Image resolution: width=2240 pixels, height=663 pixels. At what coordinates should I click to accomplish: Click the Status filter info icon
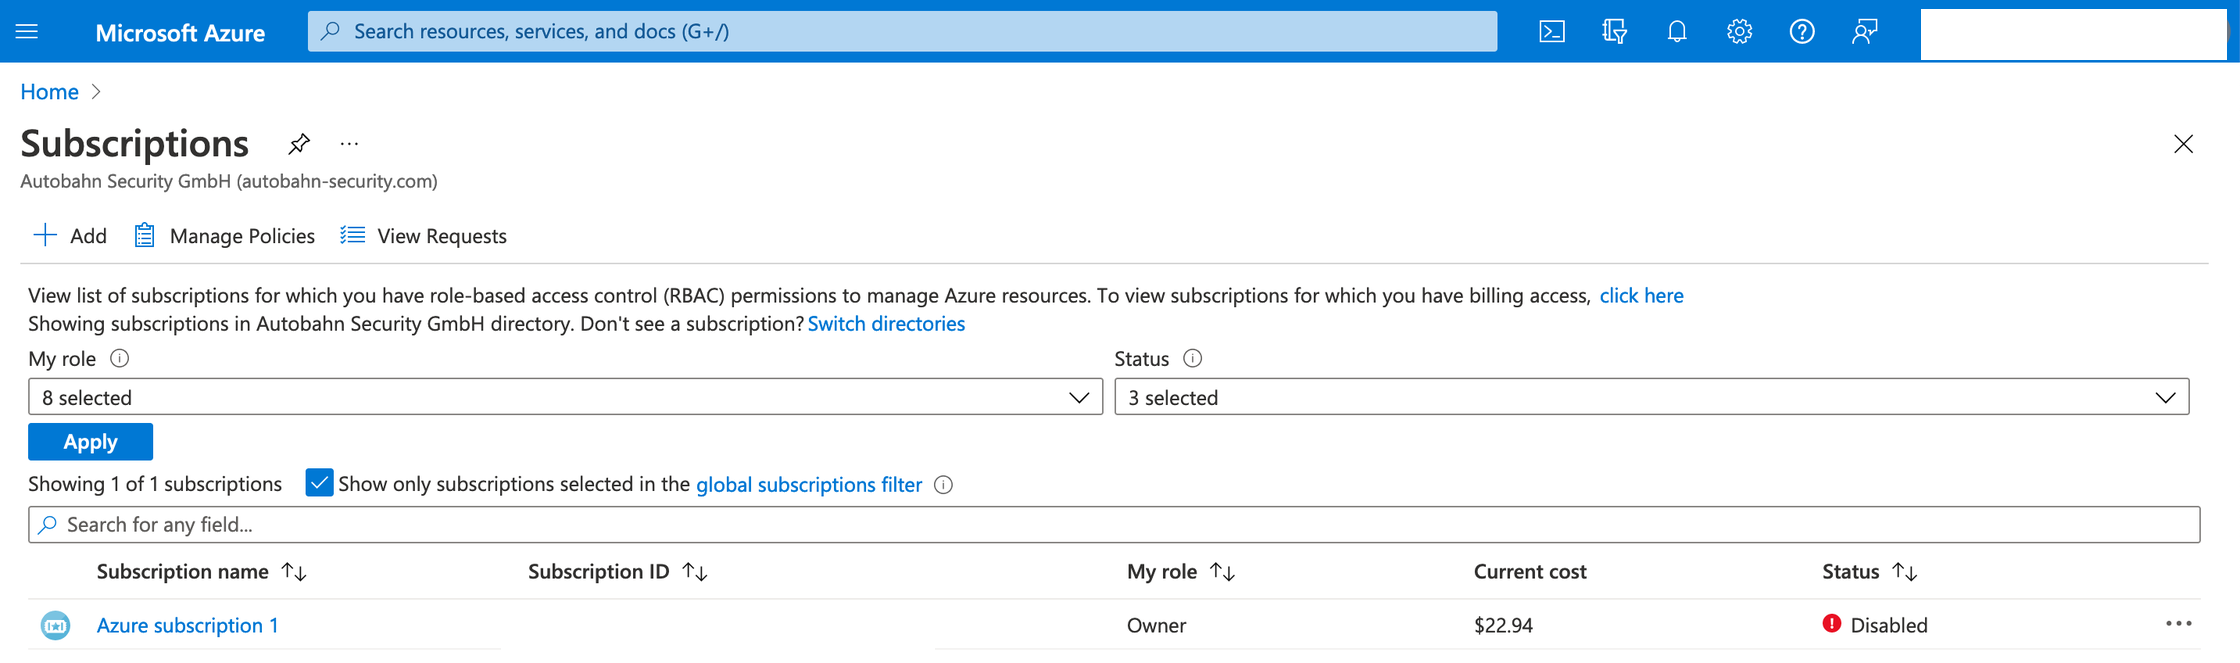pos(1192,358)
